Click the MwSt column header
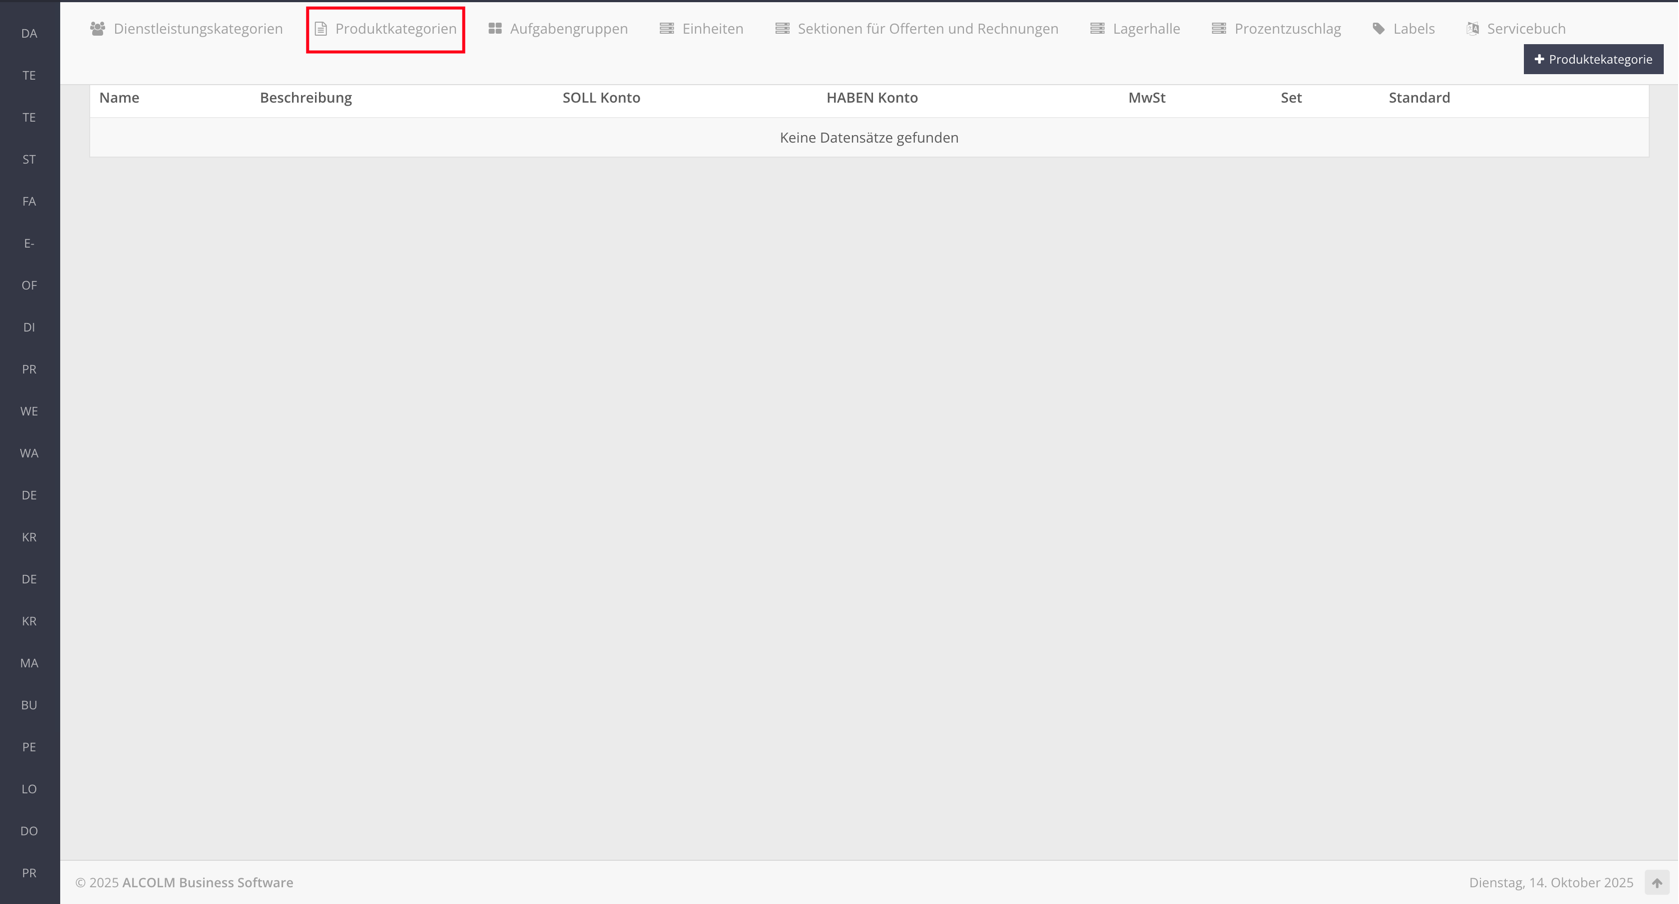Screen dimensions: 1679x904 [x=1146, y=98]
